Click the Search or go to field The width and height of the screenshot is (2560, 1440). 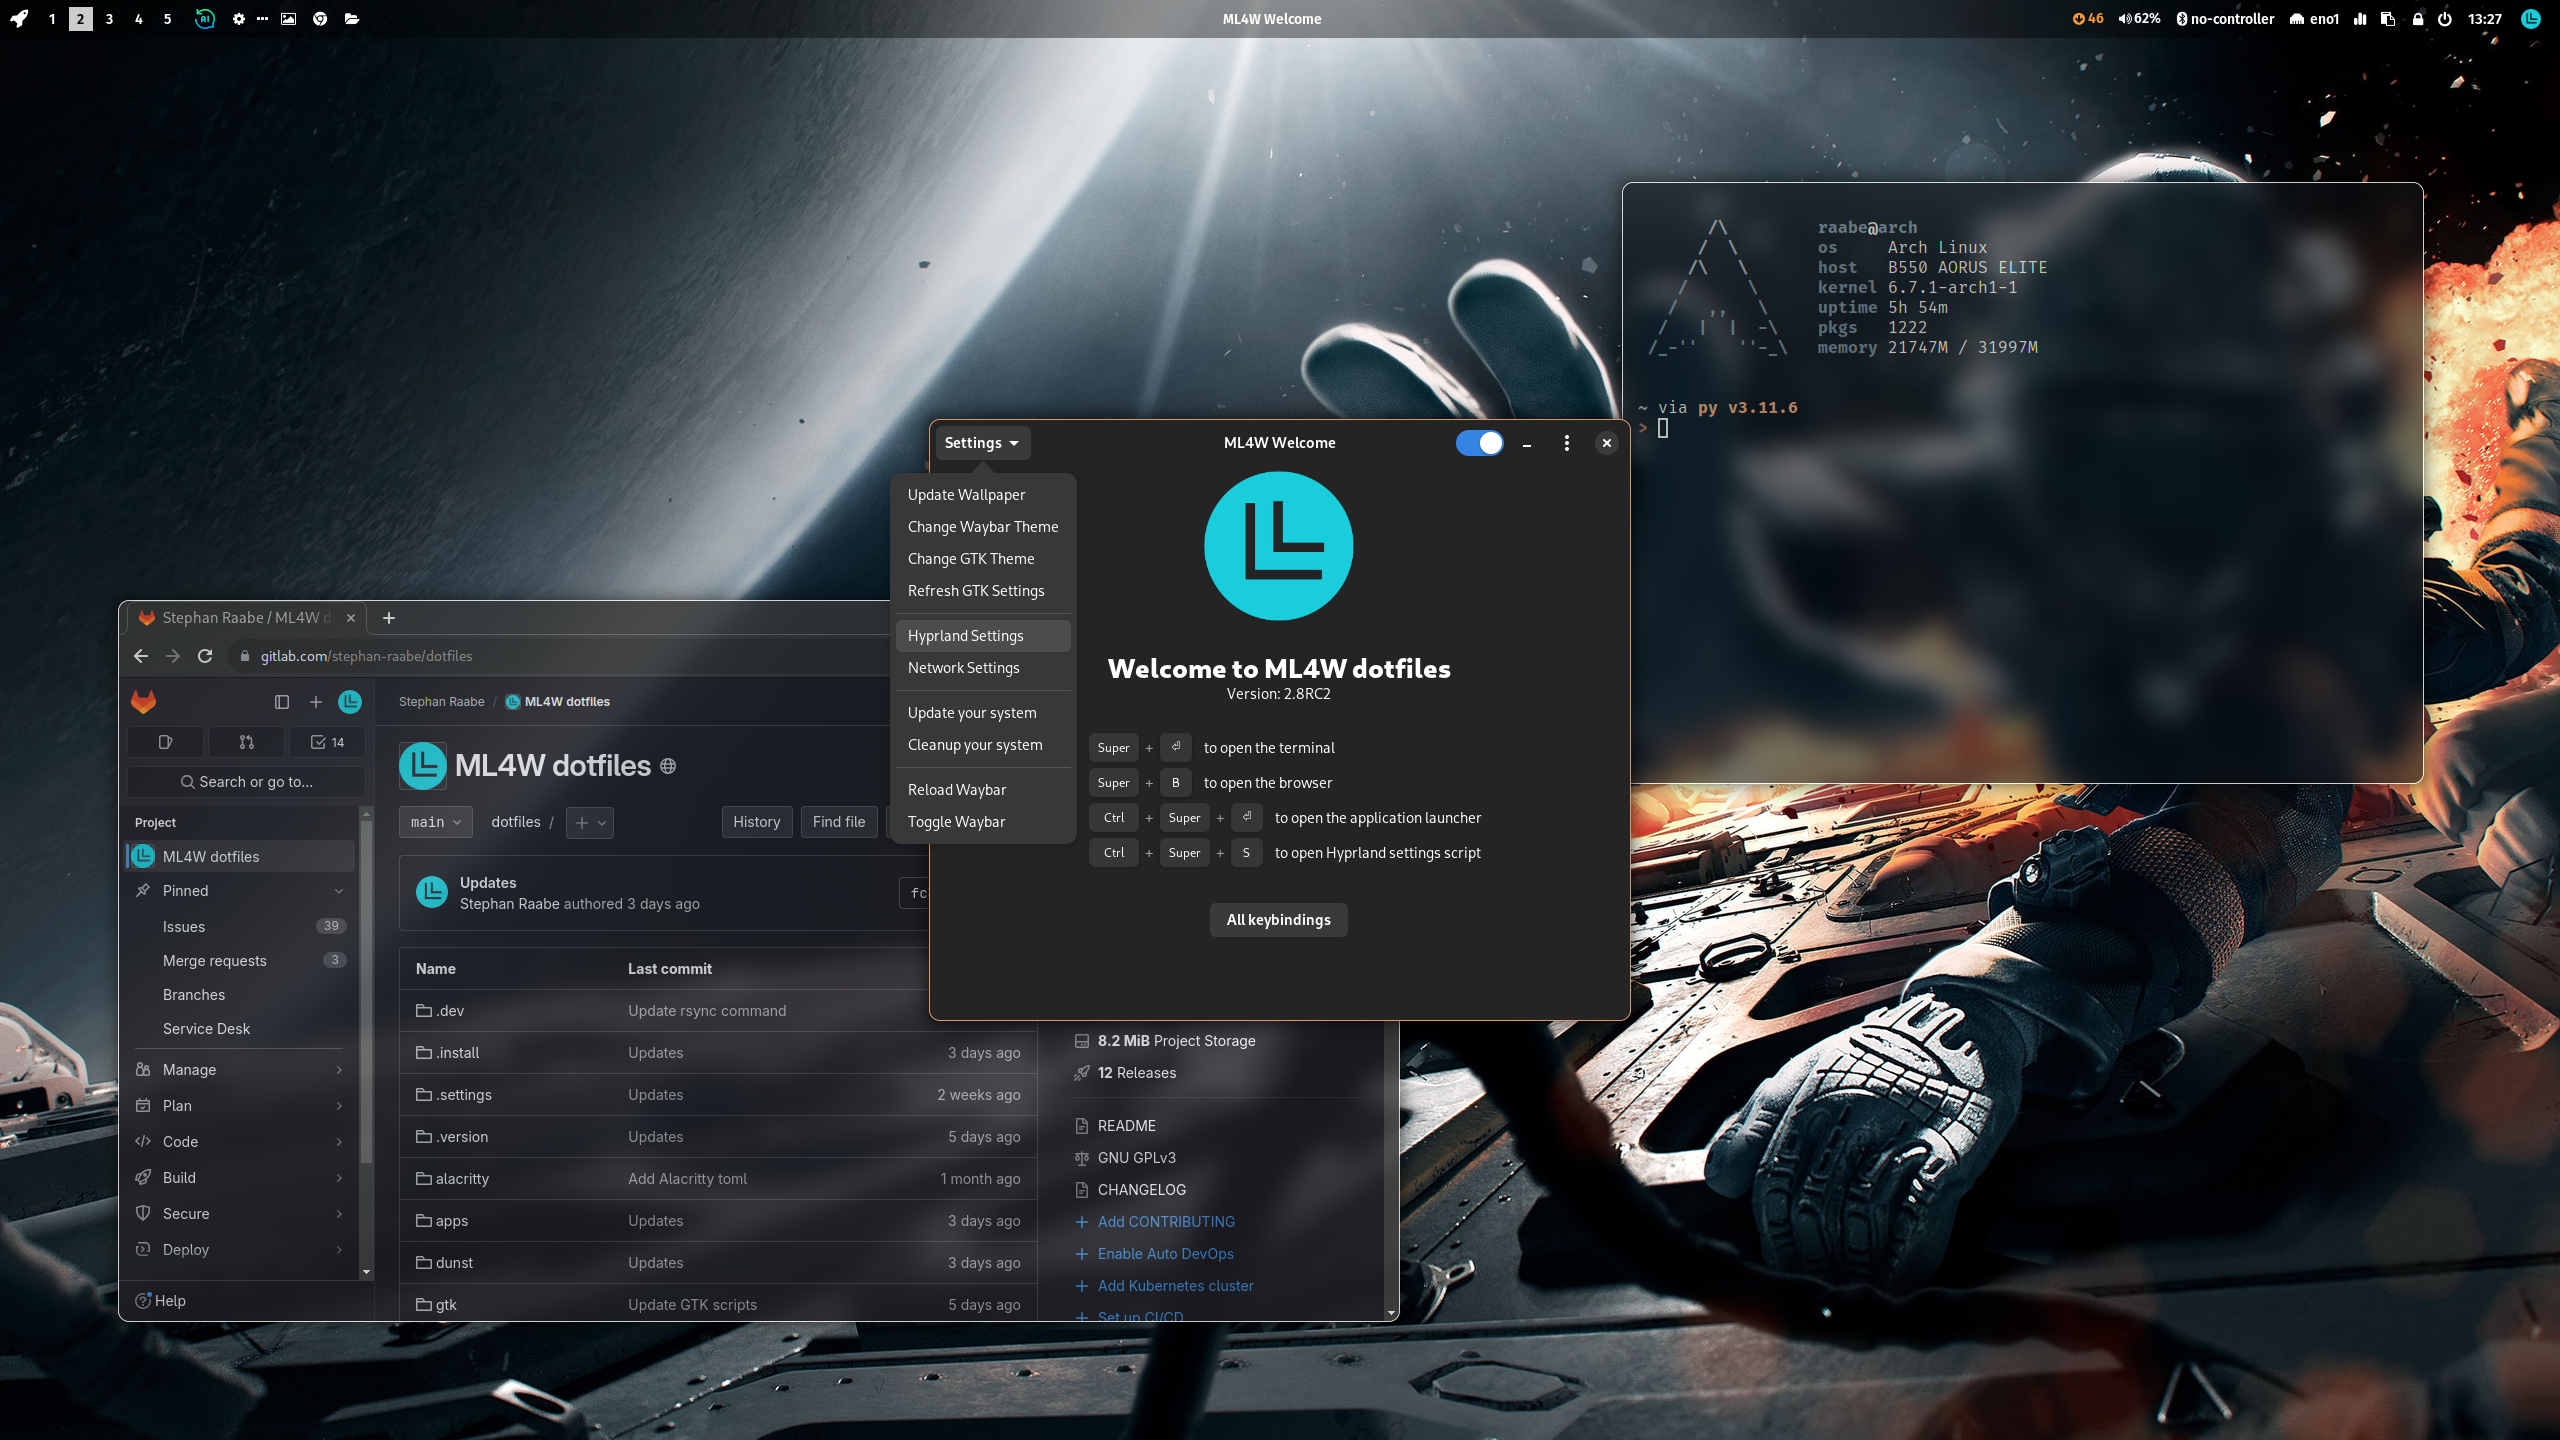coord(246,782)
